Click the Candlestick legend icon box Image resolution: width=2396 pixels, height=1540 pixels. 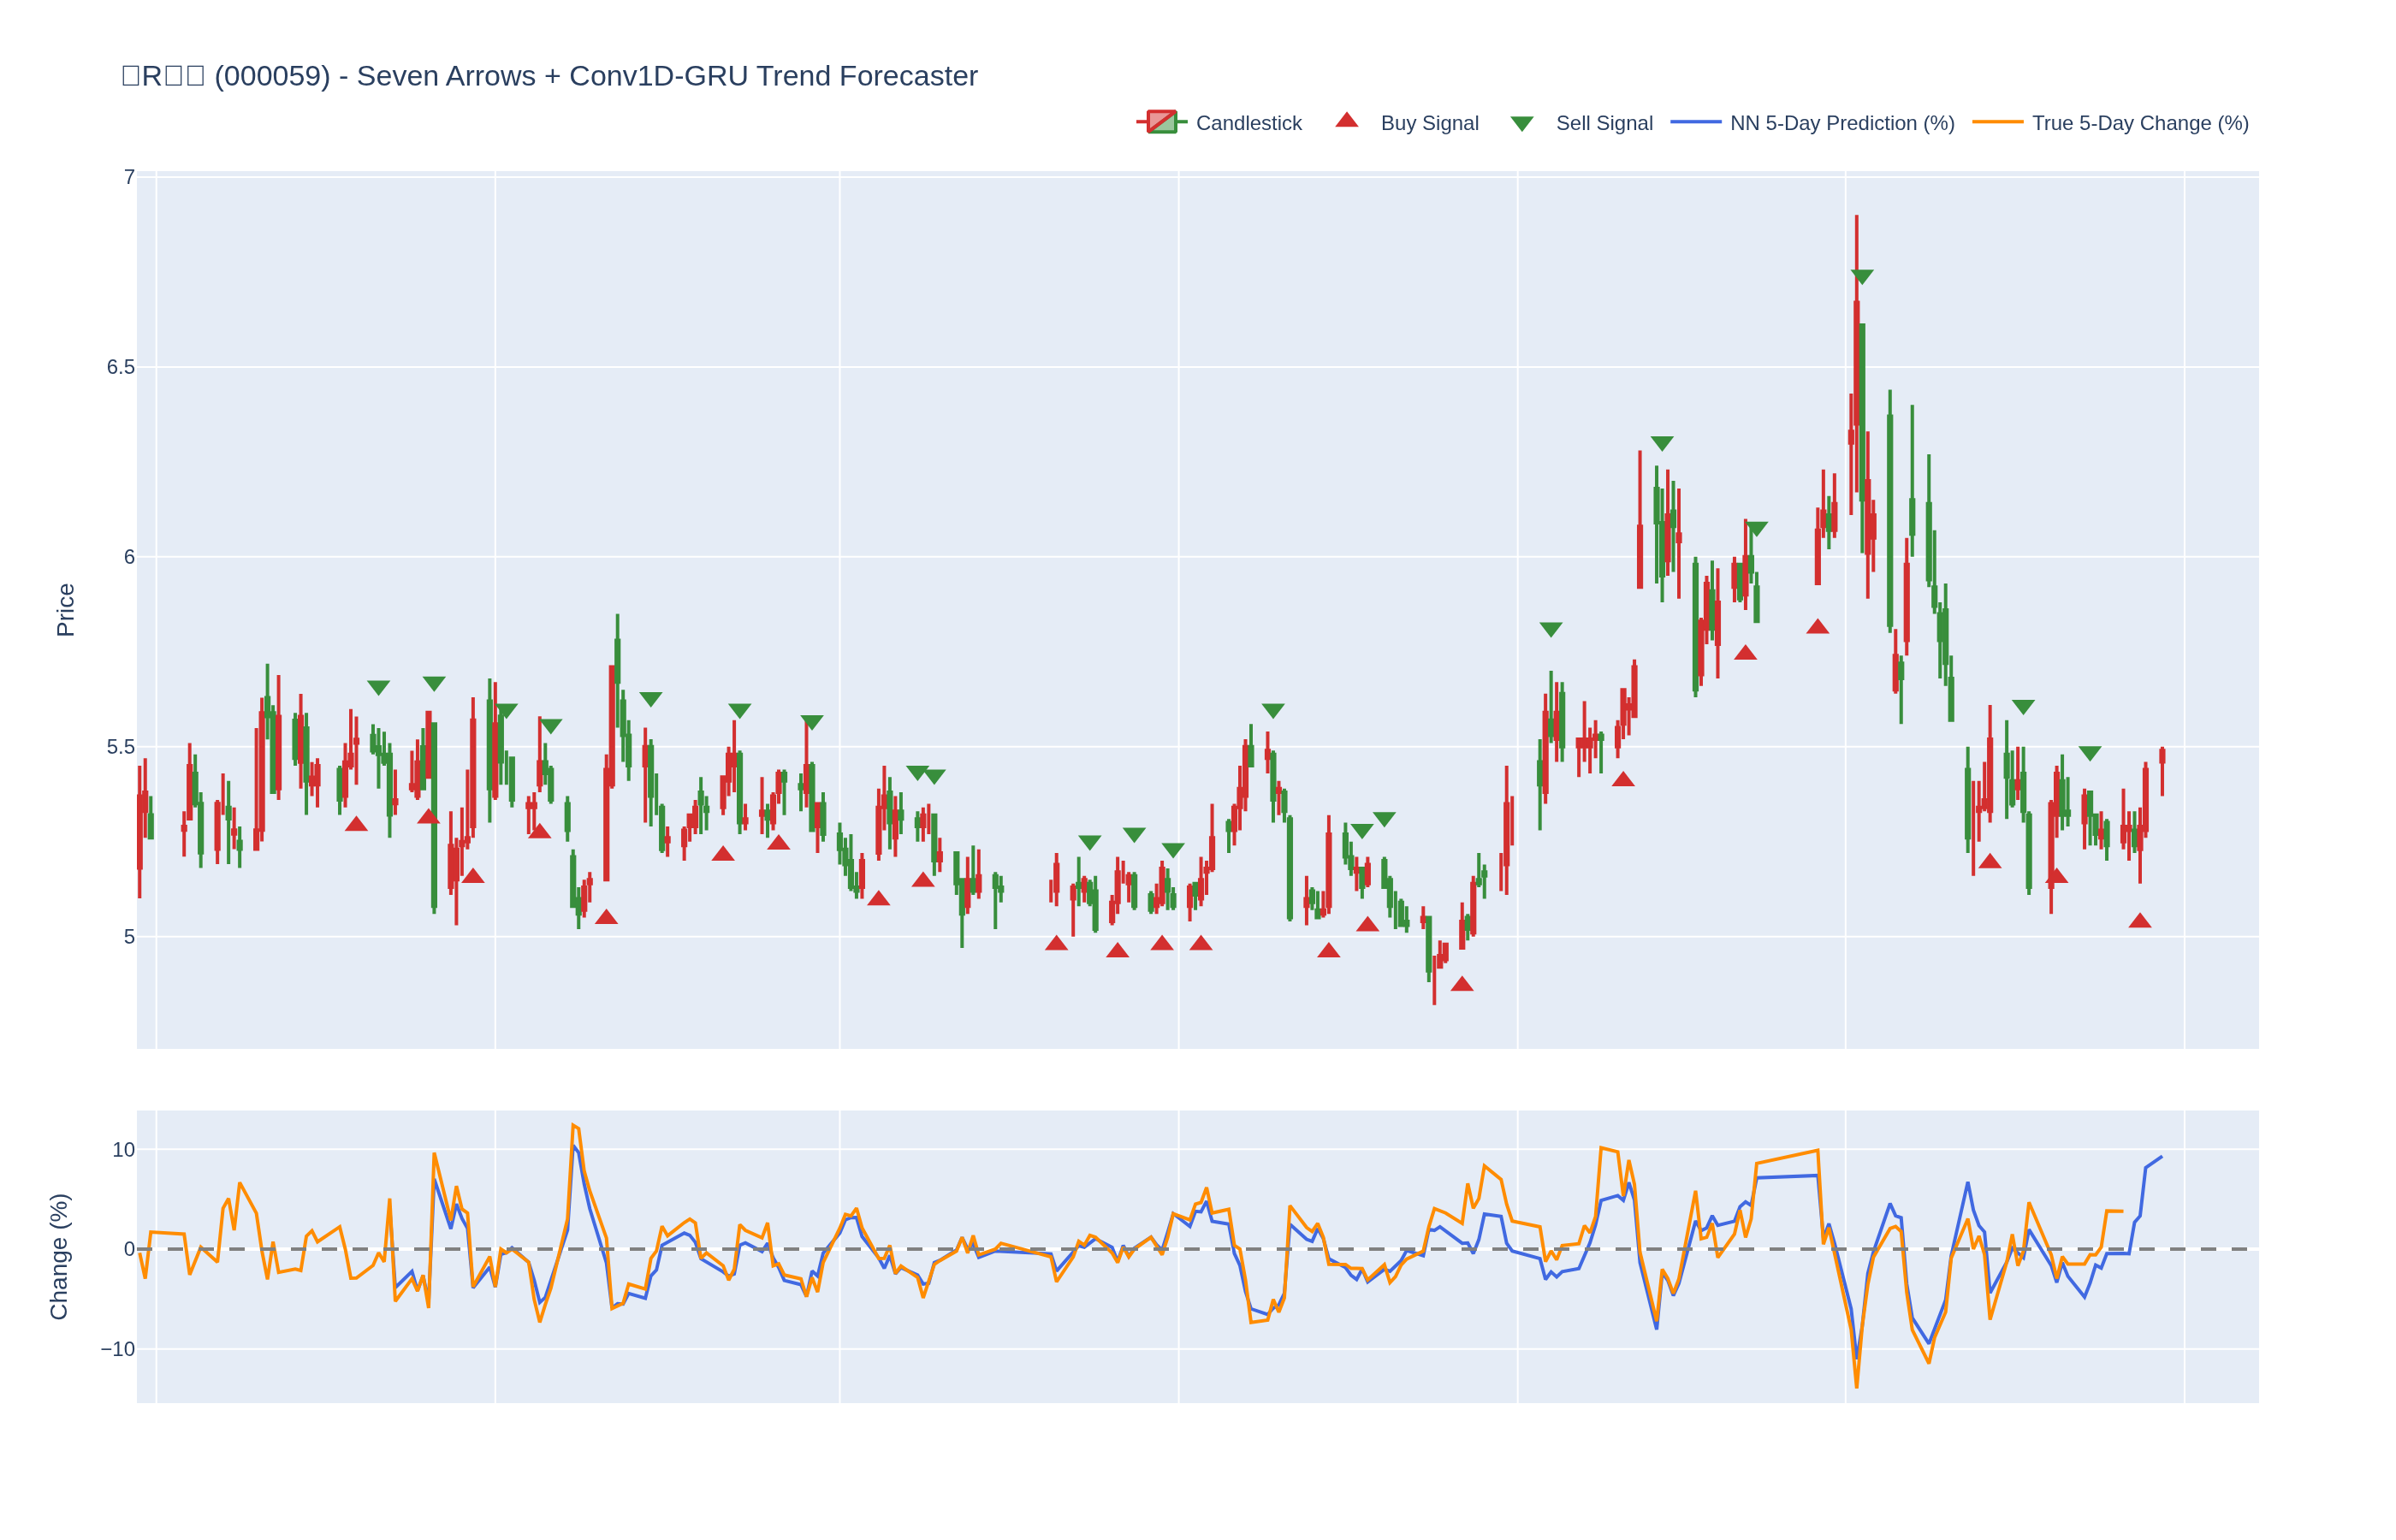point(1161,122)
